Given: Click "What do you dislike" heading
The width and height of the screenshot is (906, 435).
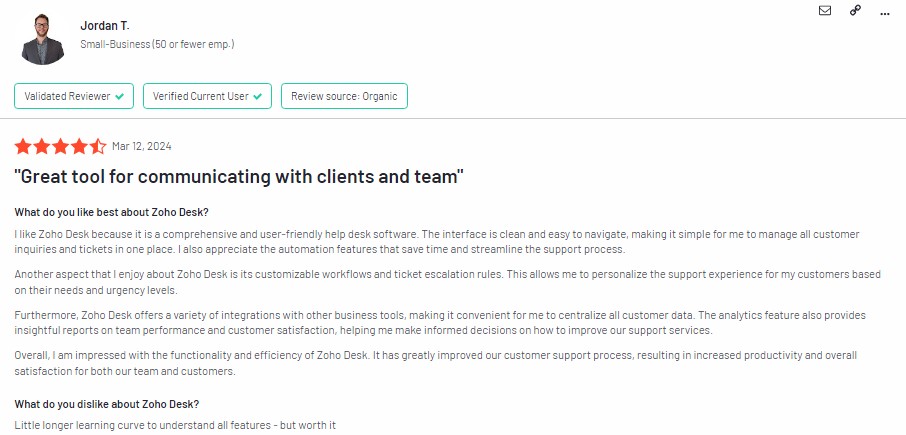Looking at the screenshot, I should 106,404.
